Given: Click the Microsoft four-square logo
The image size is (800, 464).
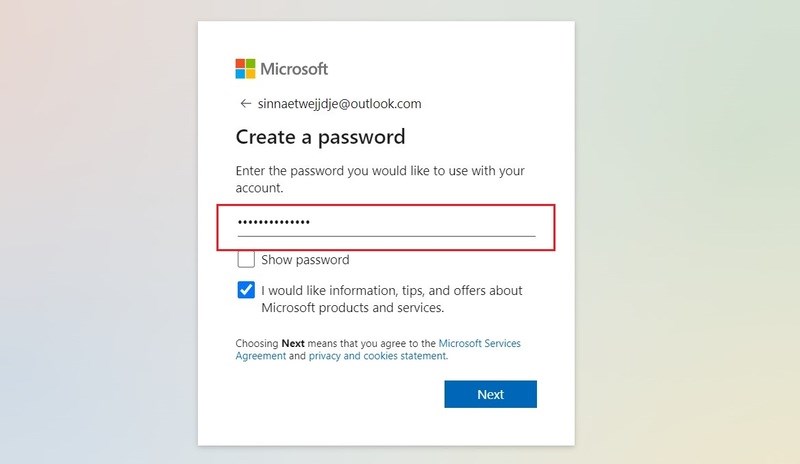Looking at the screenshot, I should pos(246,69).
